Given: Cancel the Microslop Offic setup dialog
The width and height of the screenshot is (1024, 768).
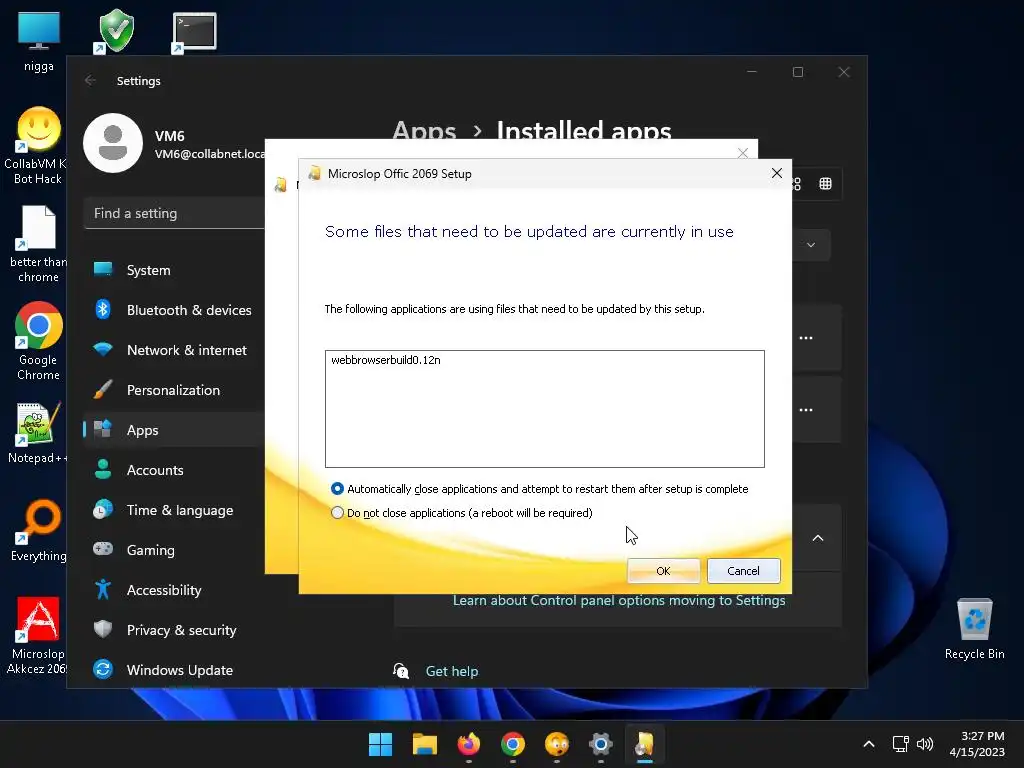Looking at the screenshot, I should (x=743, y=571).
